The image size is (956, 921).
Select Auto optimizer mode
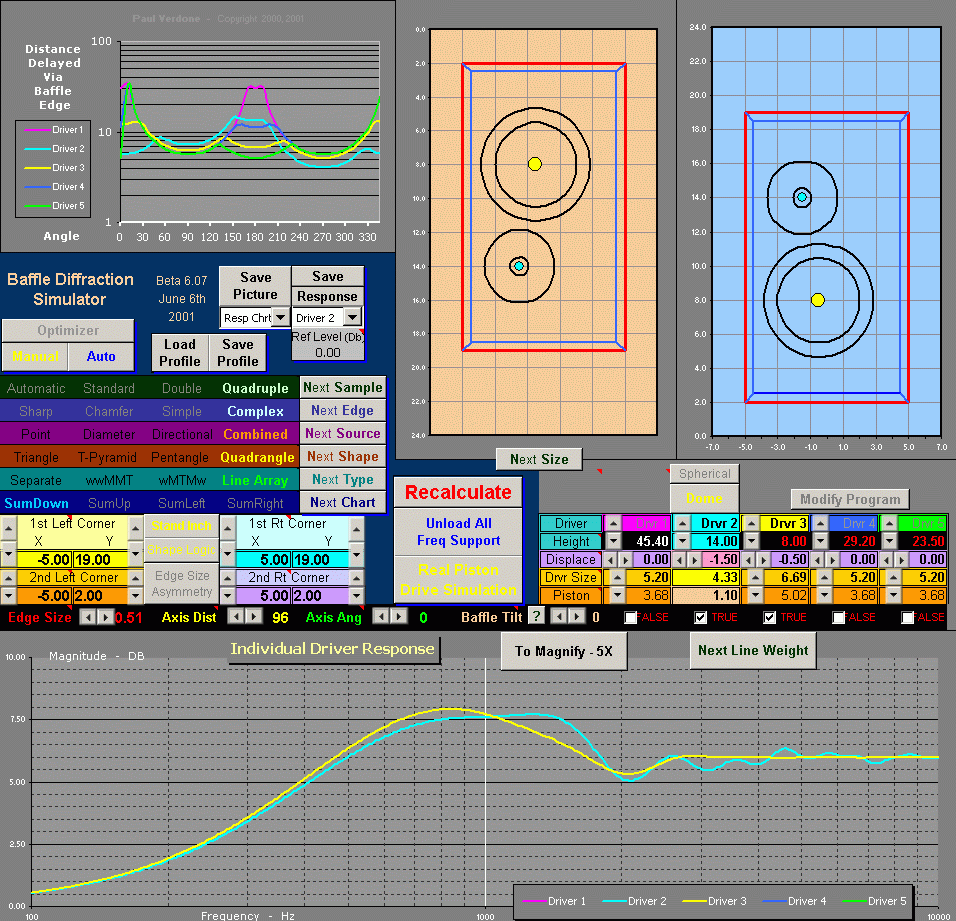(101, 356)
